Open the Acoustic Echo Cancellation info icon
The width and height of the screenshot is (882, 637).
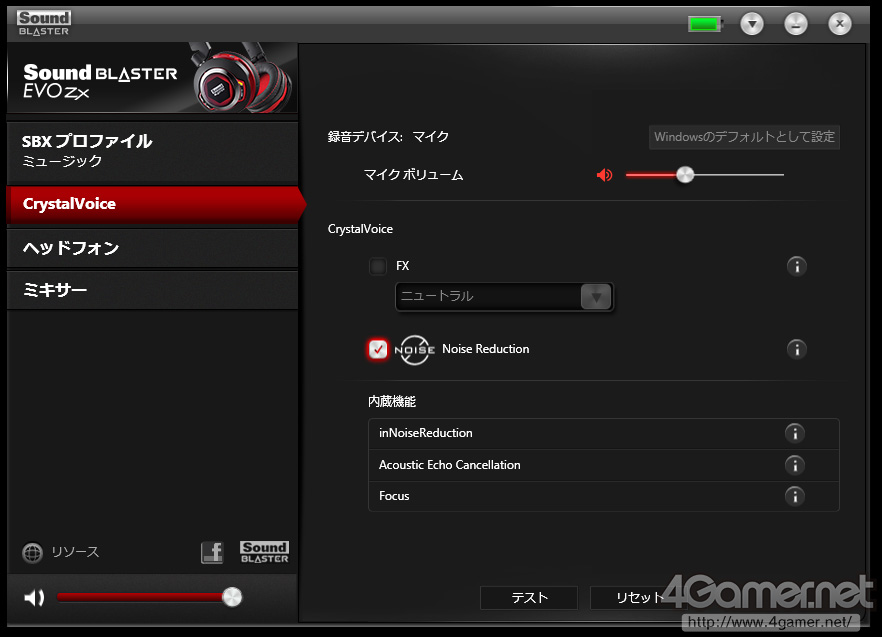click(x=795, y=465)
